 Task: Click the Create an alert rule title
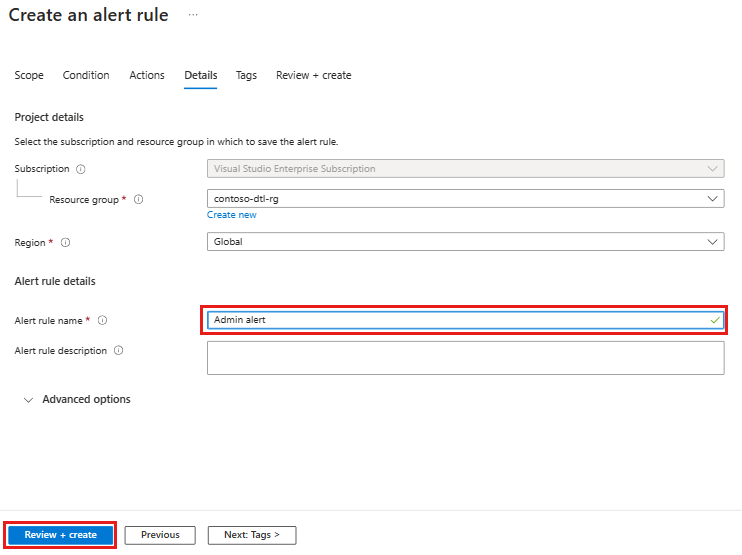click(88, 15)
